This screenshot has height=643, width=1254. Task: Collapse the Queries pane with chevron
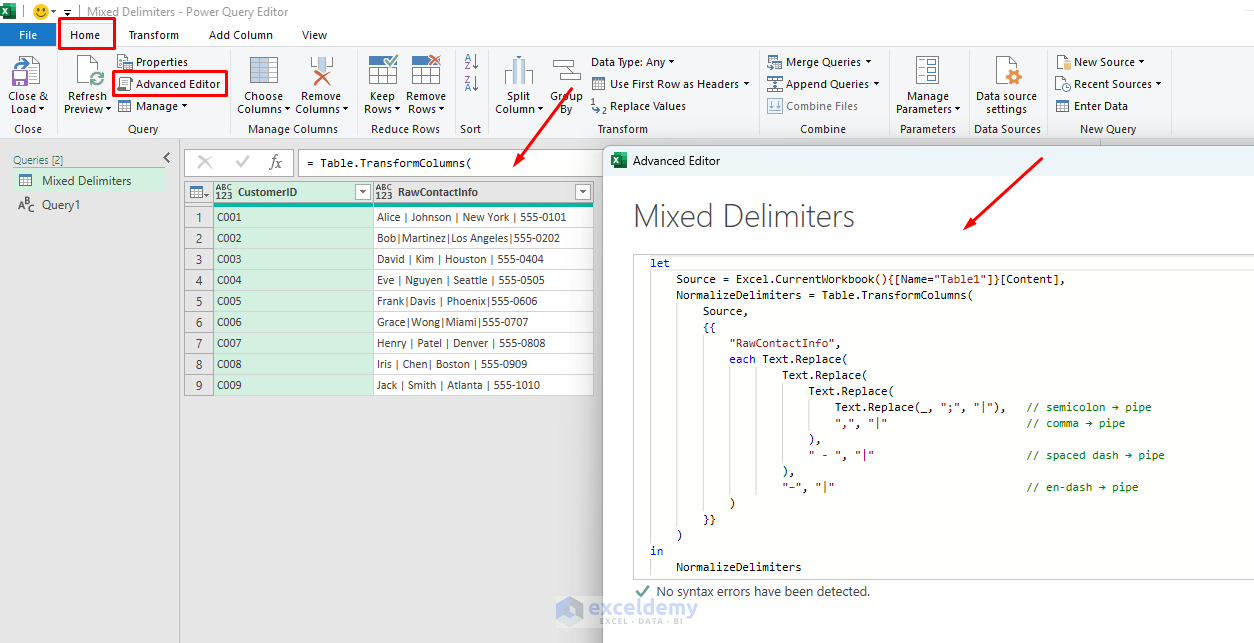[167, 158]
